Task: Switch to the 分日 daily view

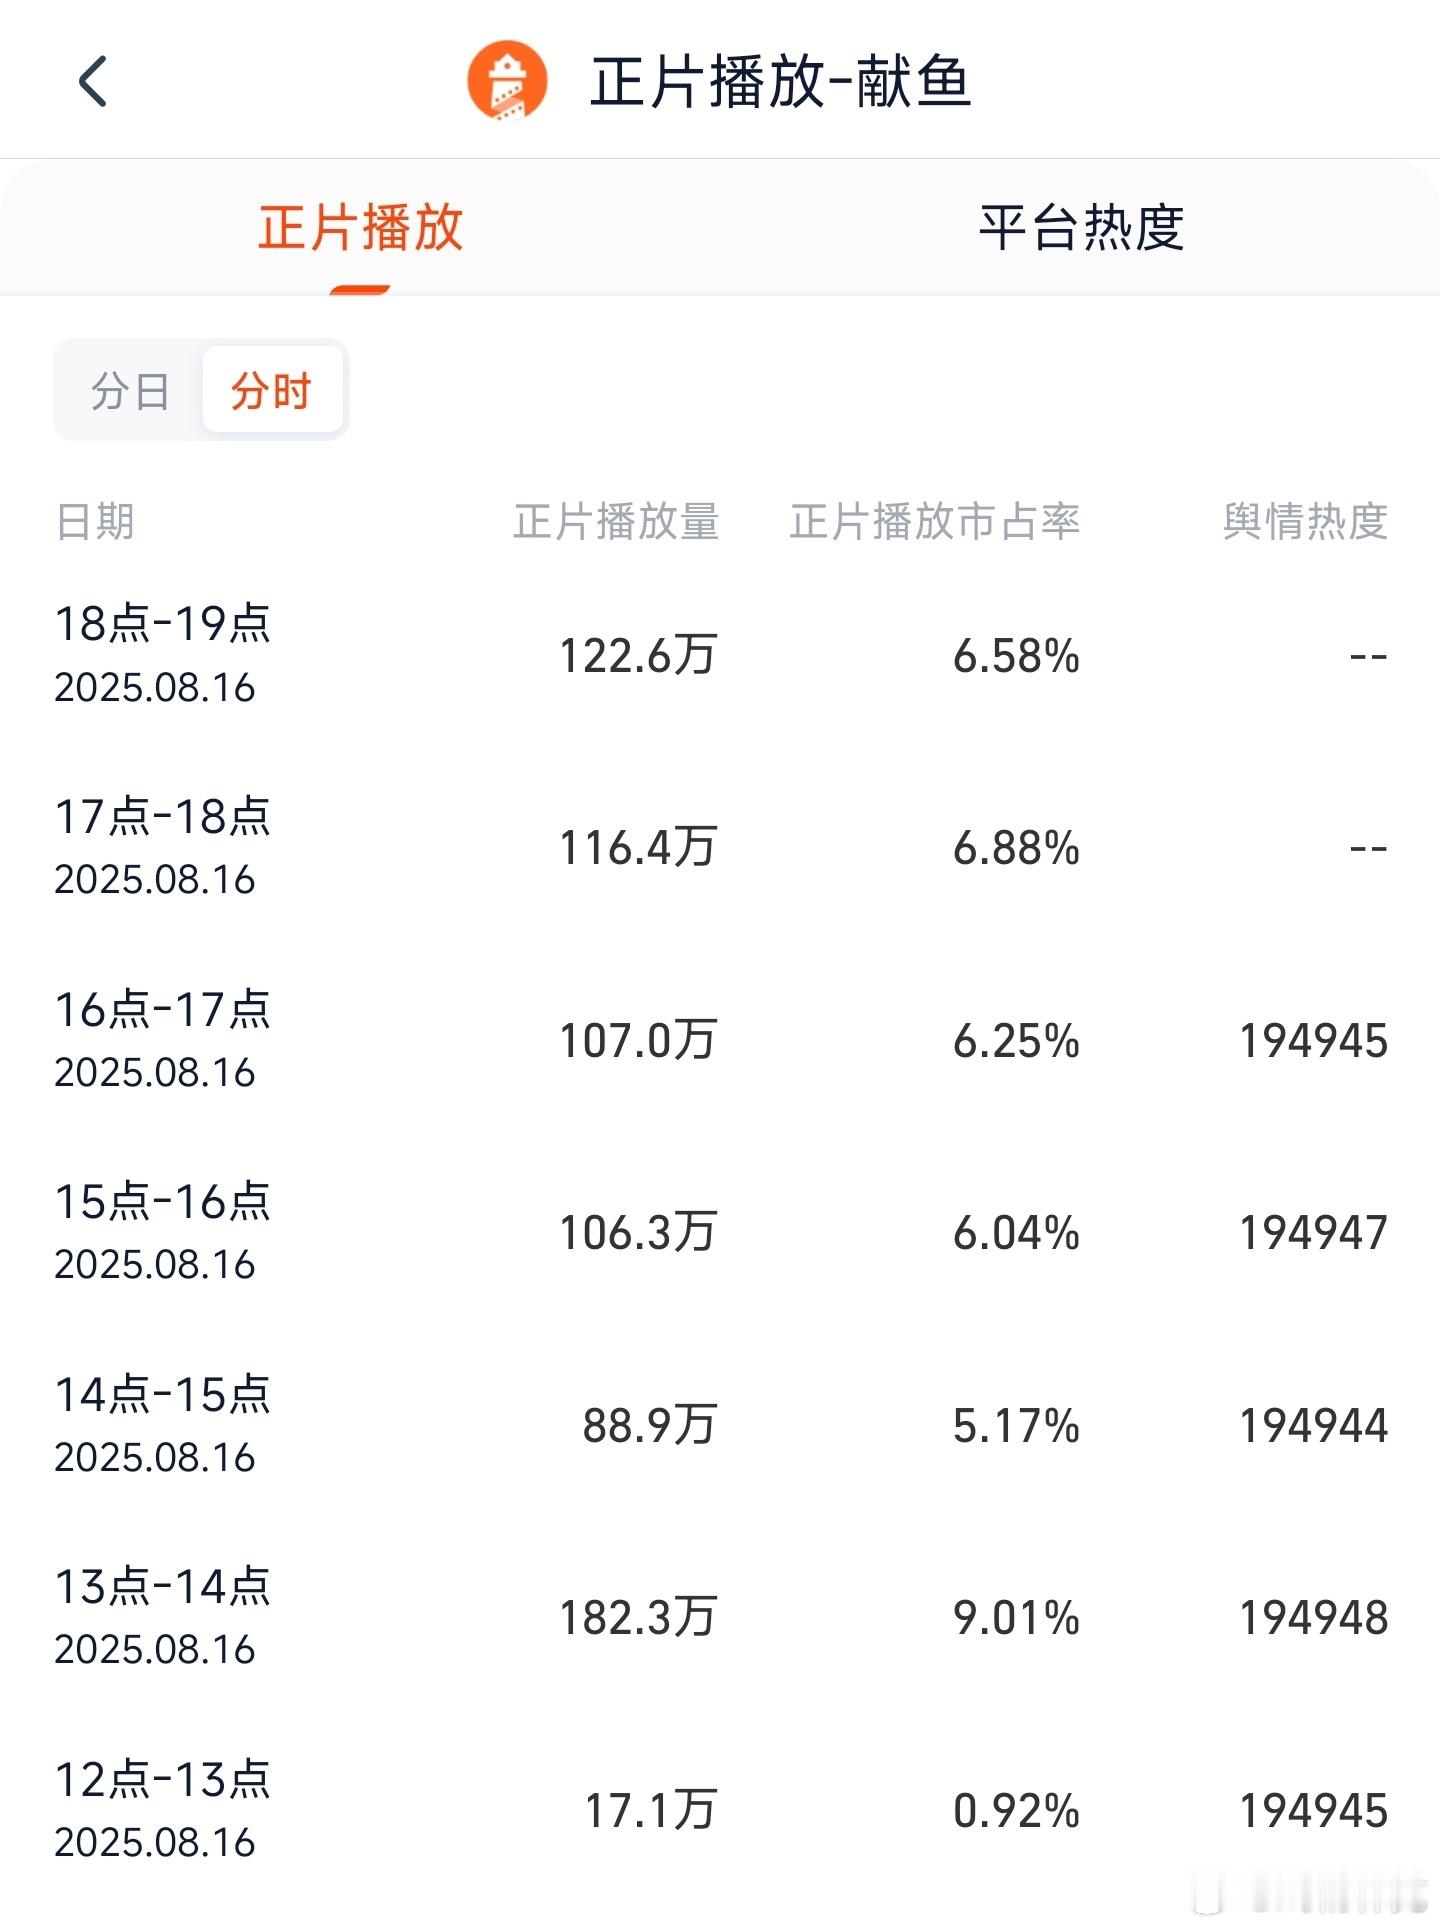Action: pos(130,390)
